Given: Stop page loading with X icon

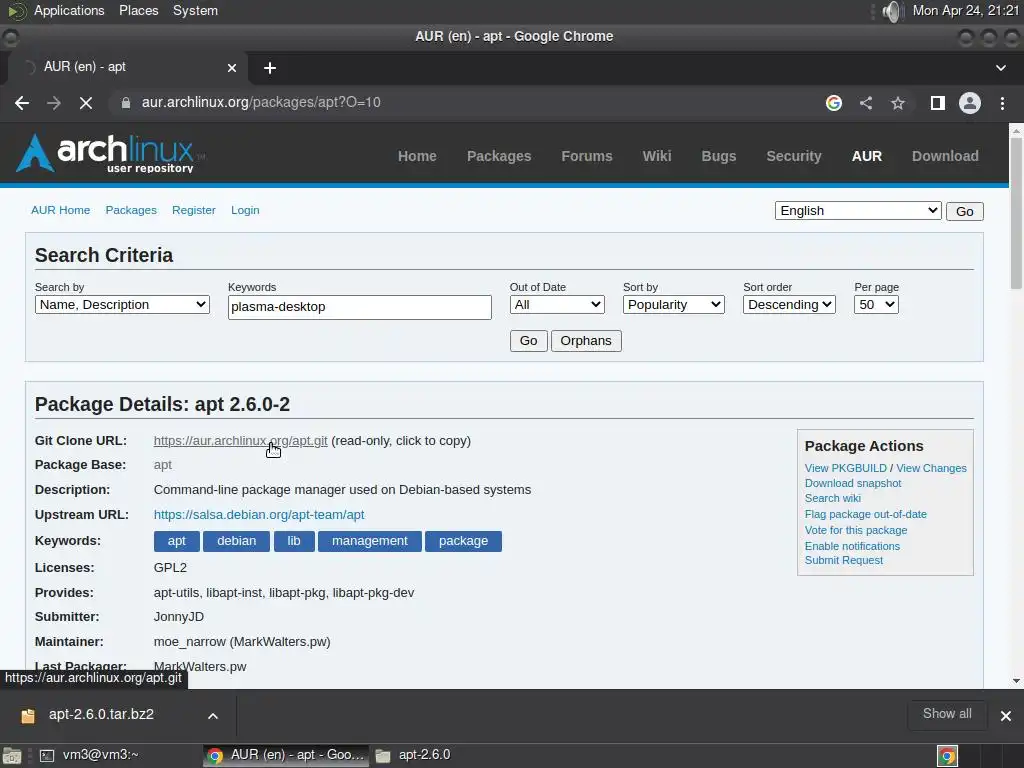Looking at the screenshot, I should (x=86, y=103).
